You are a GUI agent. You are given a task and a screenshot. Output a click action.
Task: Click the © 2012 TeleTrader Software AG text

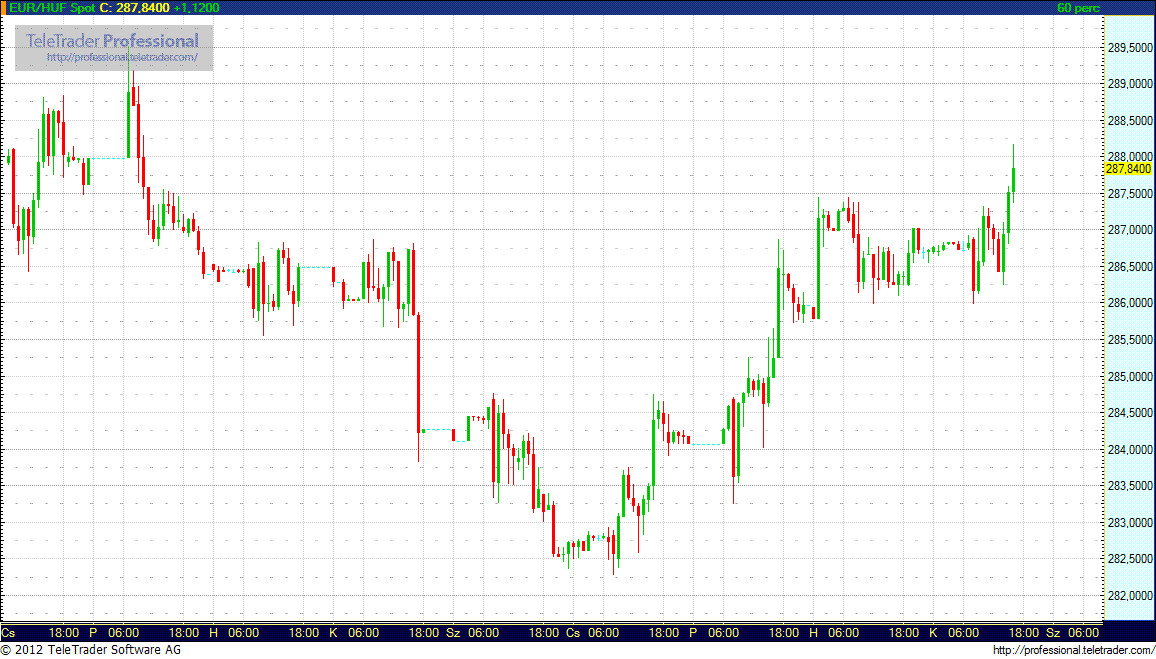[91, 650]
